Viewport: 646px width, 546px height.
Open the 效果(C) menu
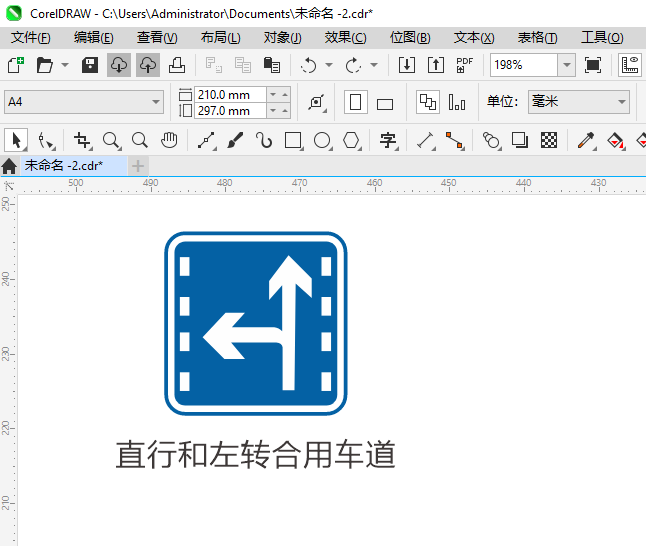tap(345, 38)
